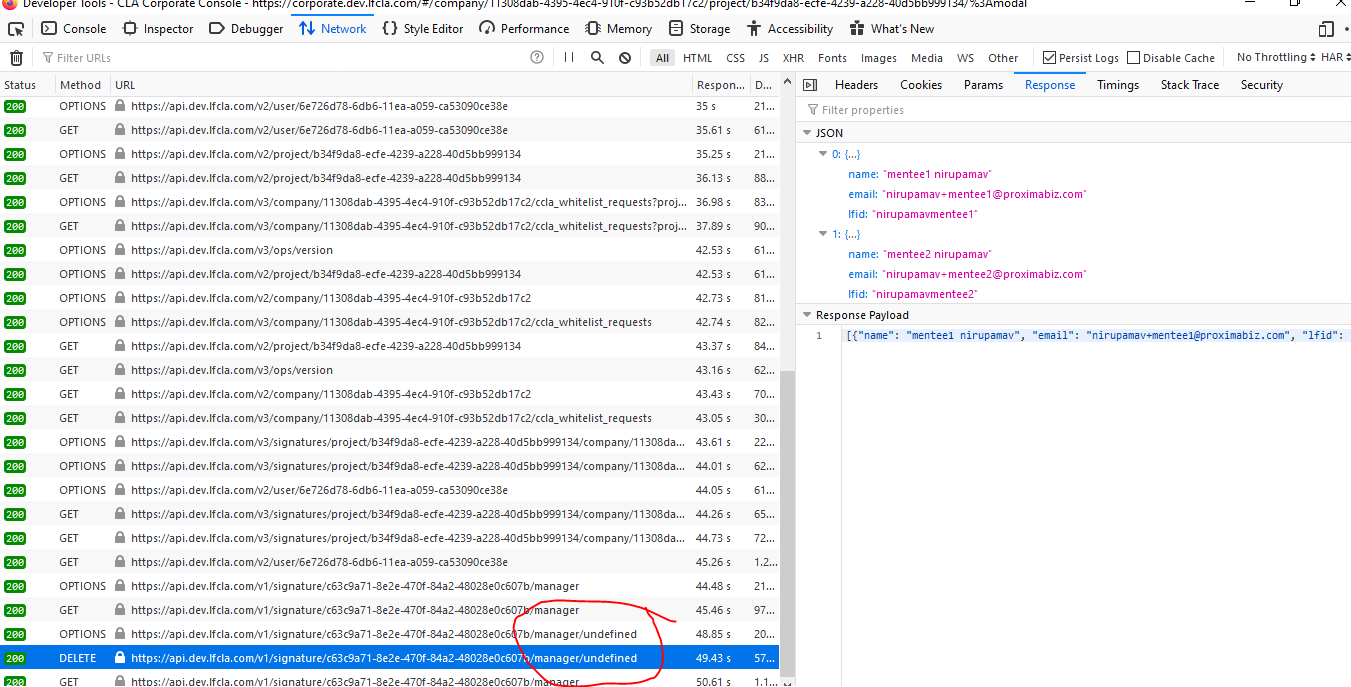Activate the block-URL icon
Image resolution: width=1351 pixels, height=687 pixels.
(624, 57)
